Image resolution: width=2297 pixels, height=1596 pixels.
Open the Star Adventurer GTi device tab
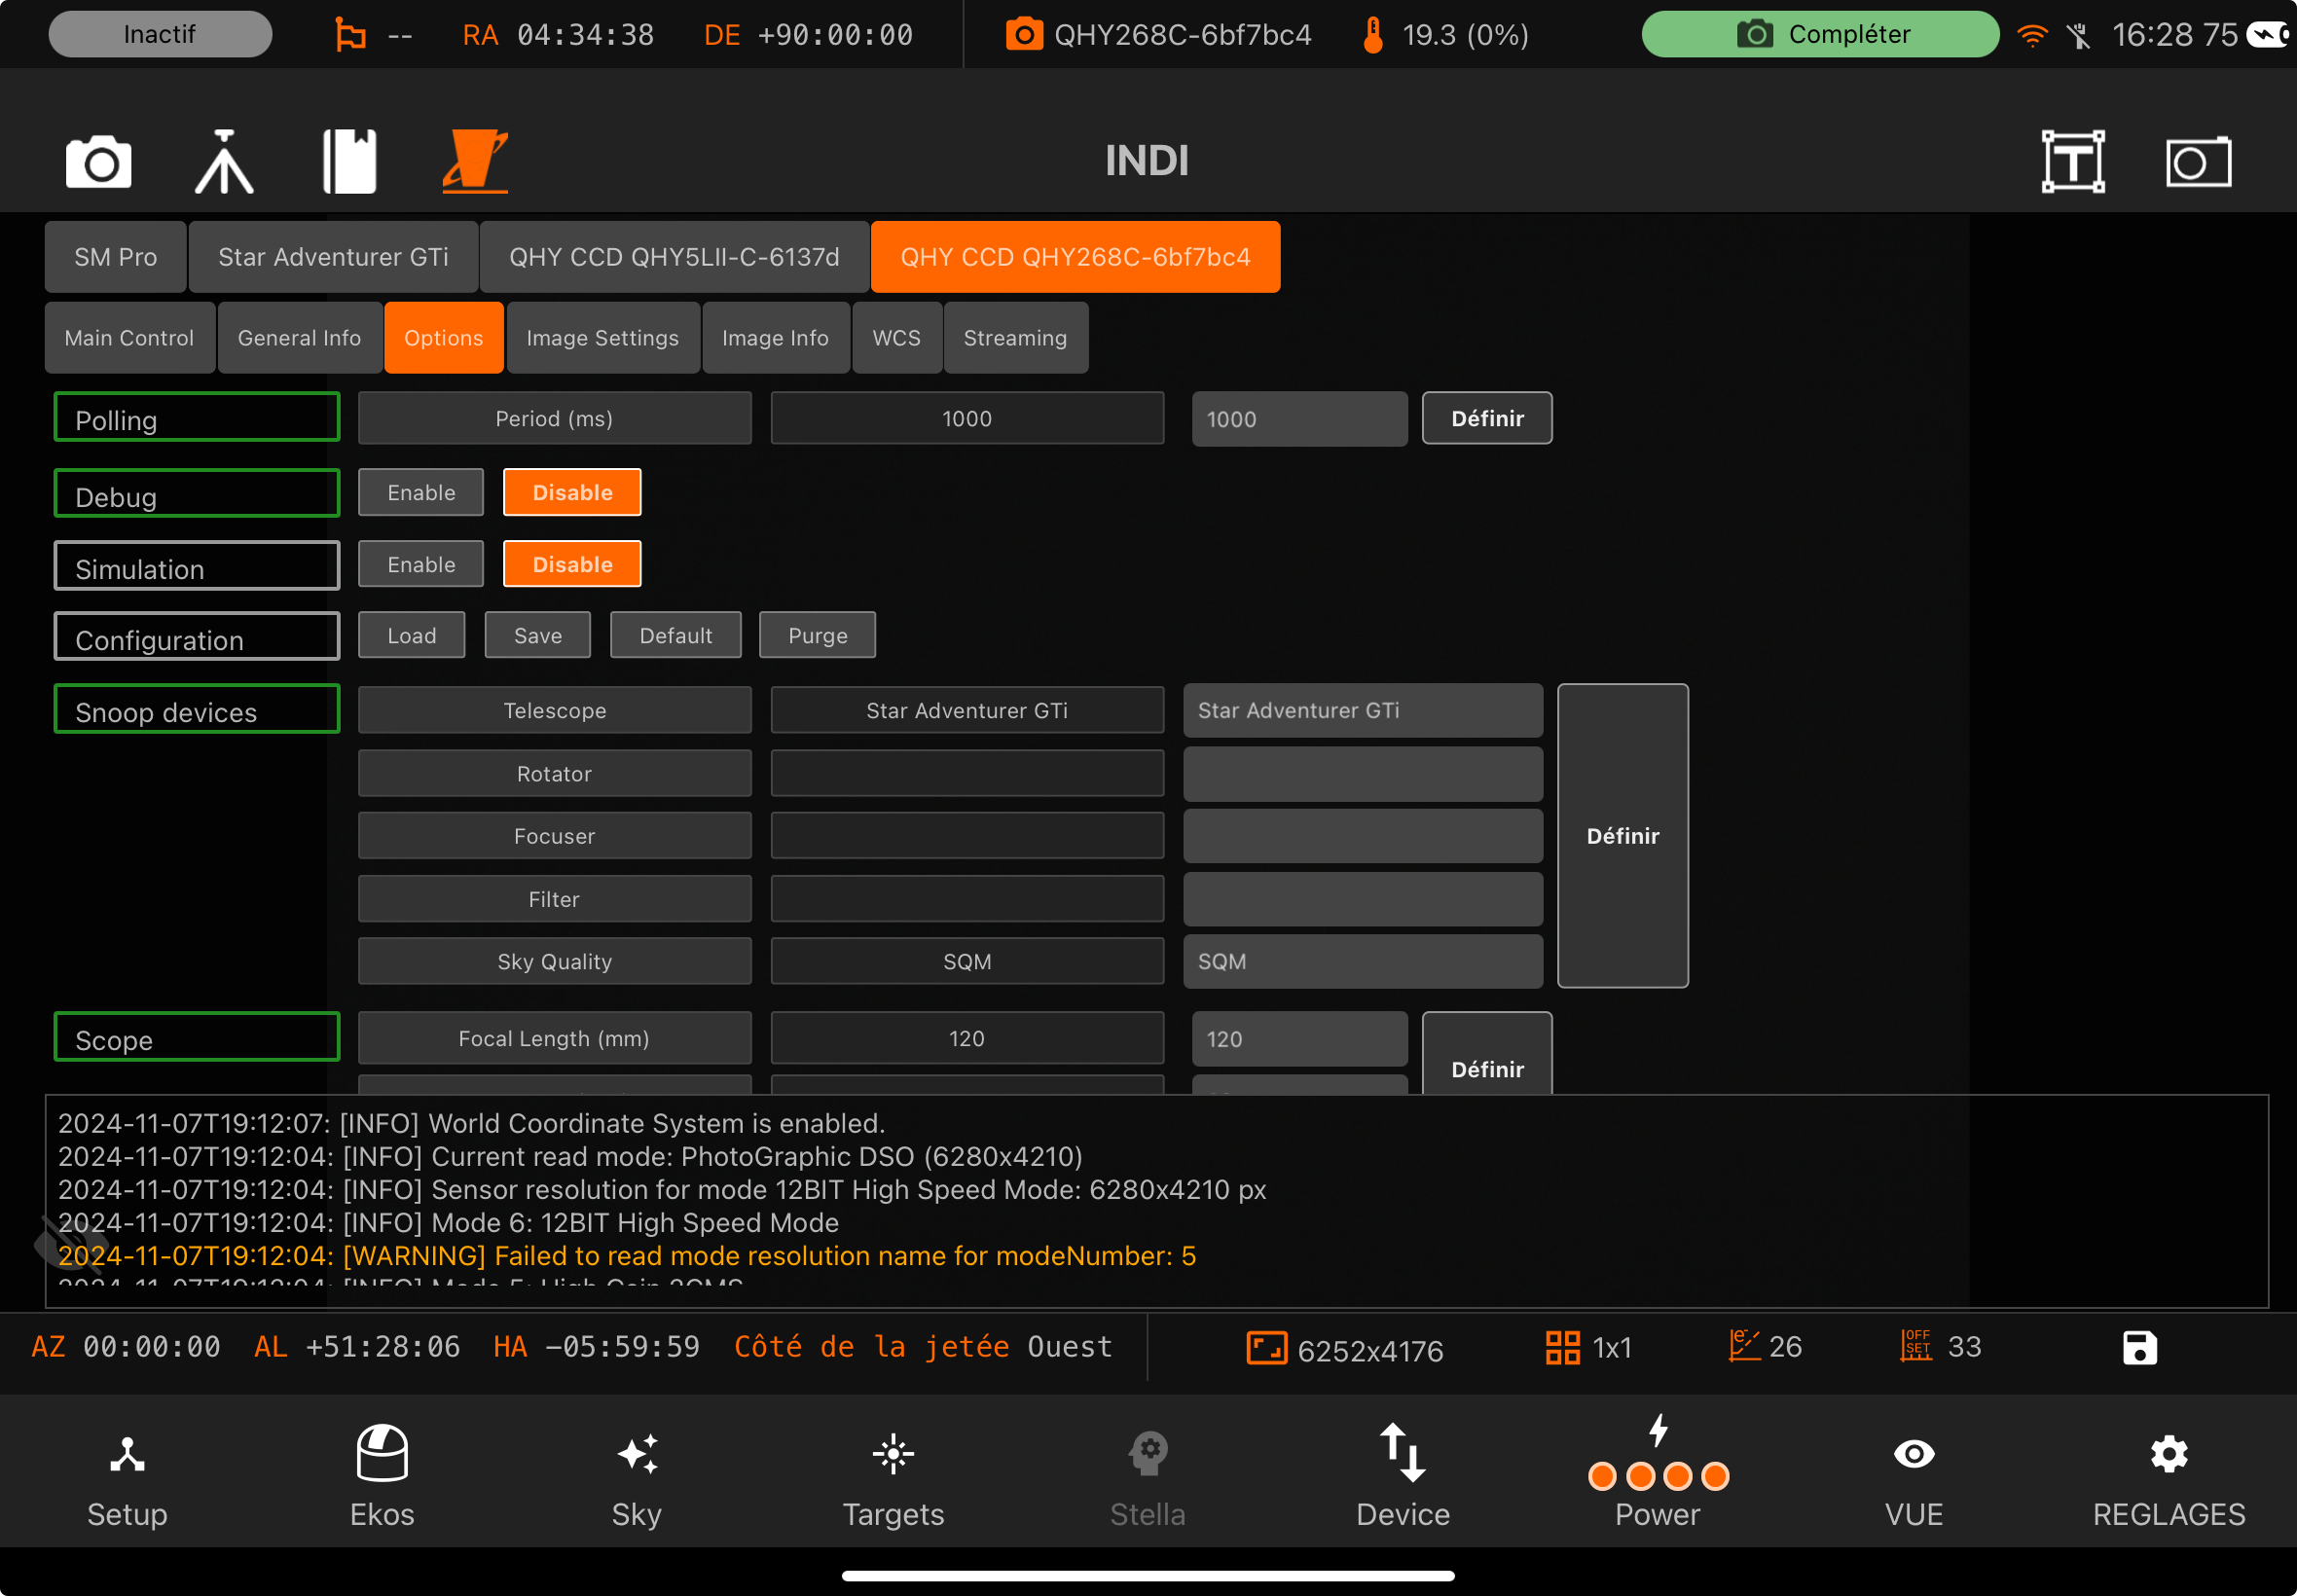333,257
